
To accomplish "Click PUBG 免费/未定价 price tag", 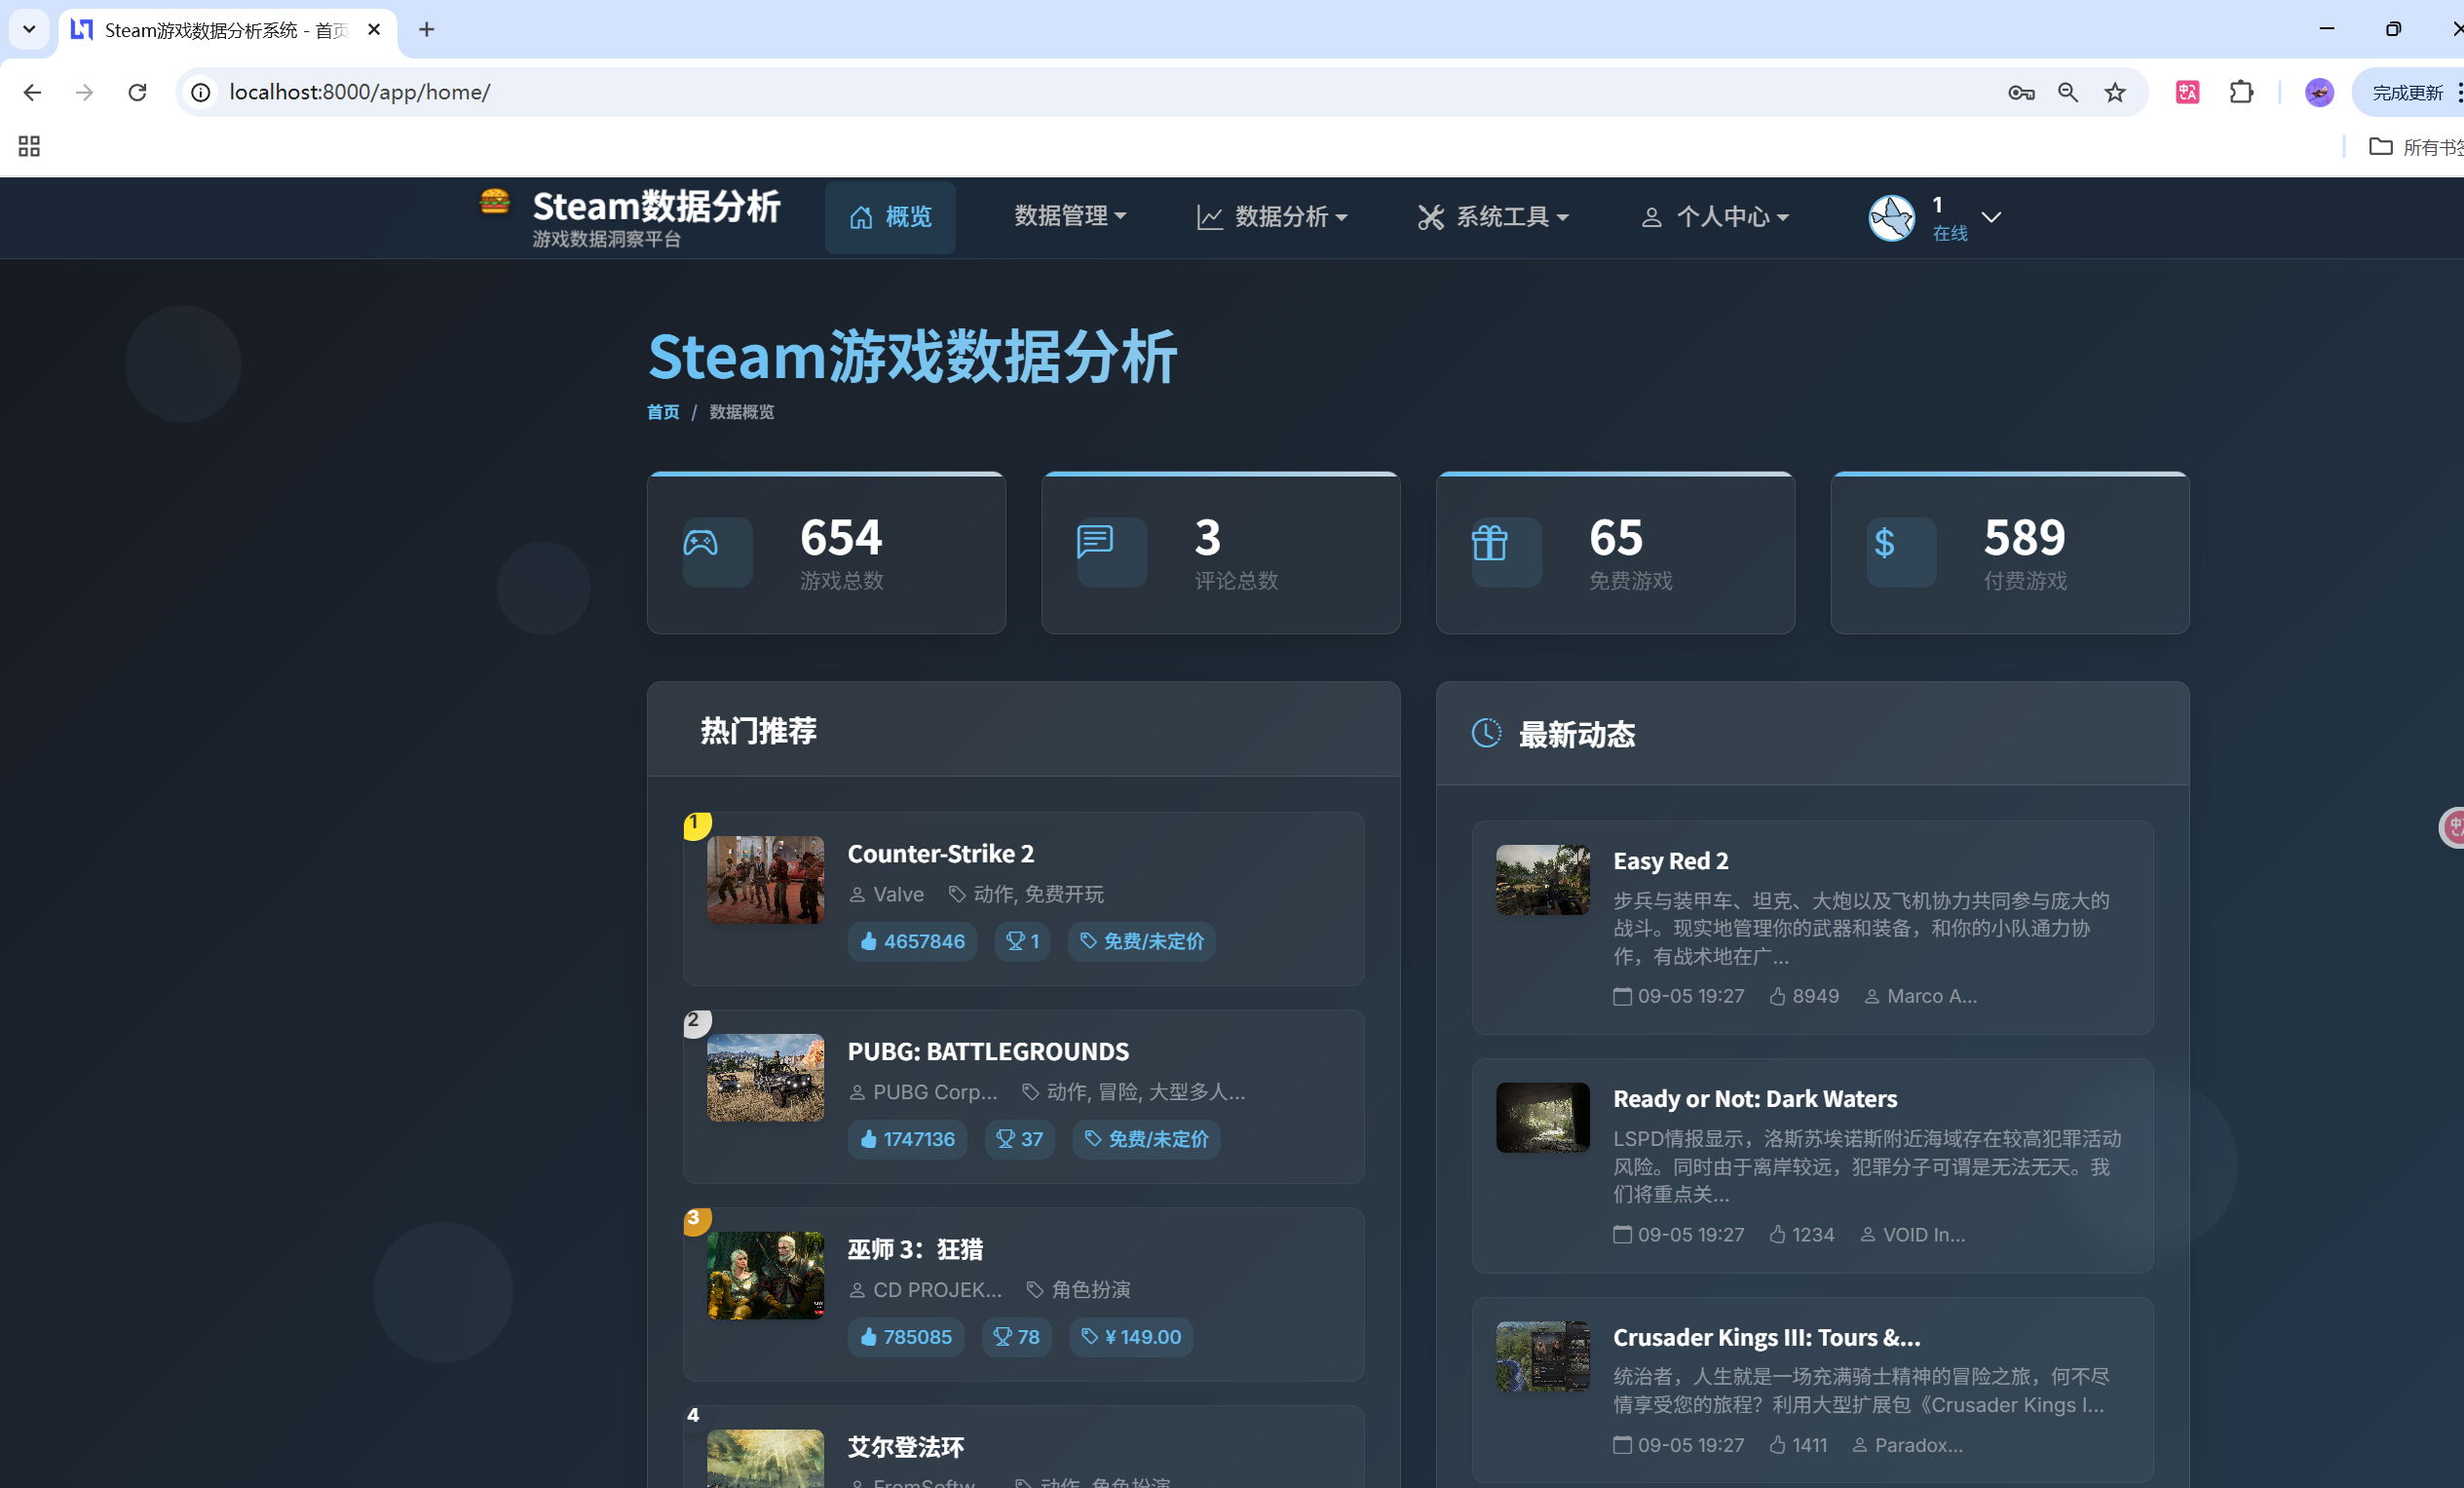I will tap(1147, 1140).
